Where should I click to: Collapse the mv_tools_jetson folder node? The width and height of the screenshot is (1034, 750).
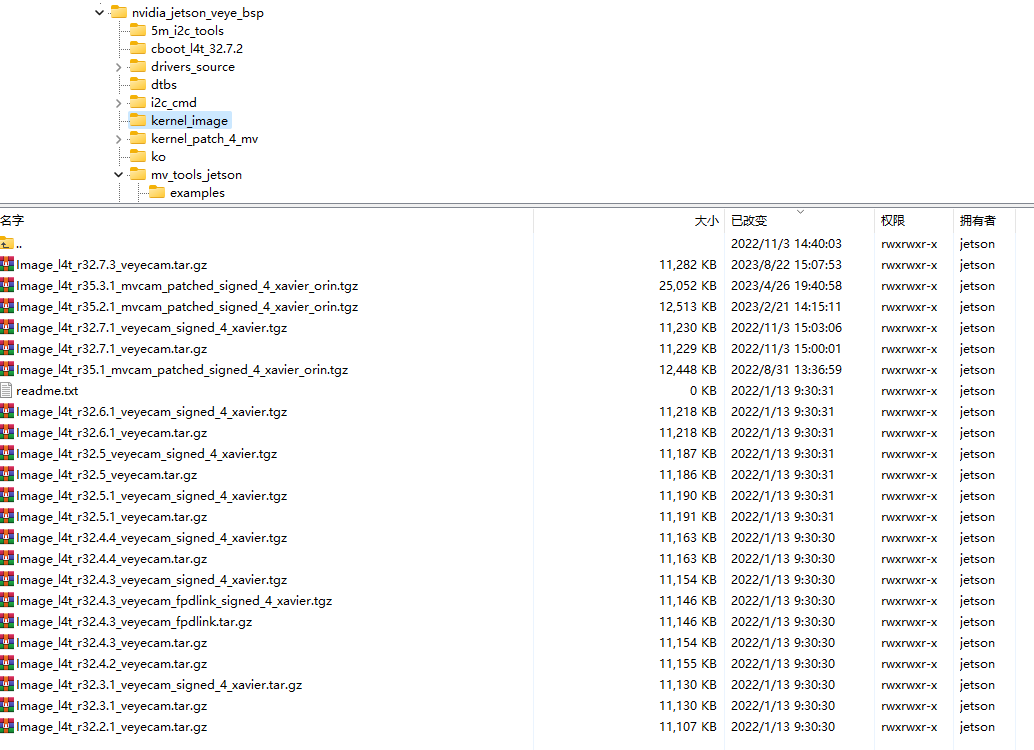(119, 175)
